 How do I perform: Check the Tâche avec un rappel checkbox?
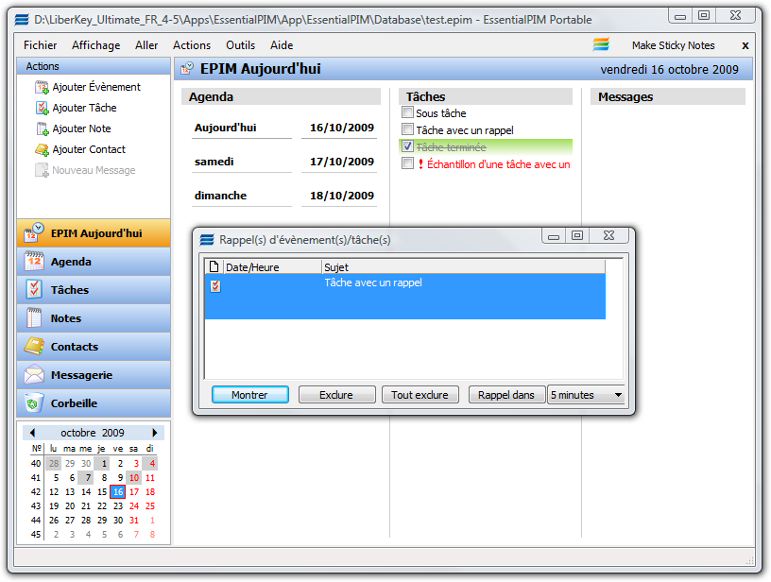point(407,129)
